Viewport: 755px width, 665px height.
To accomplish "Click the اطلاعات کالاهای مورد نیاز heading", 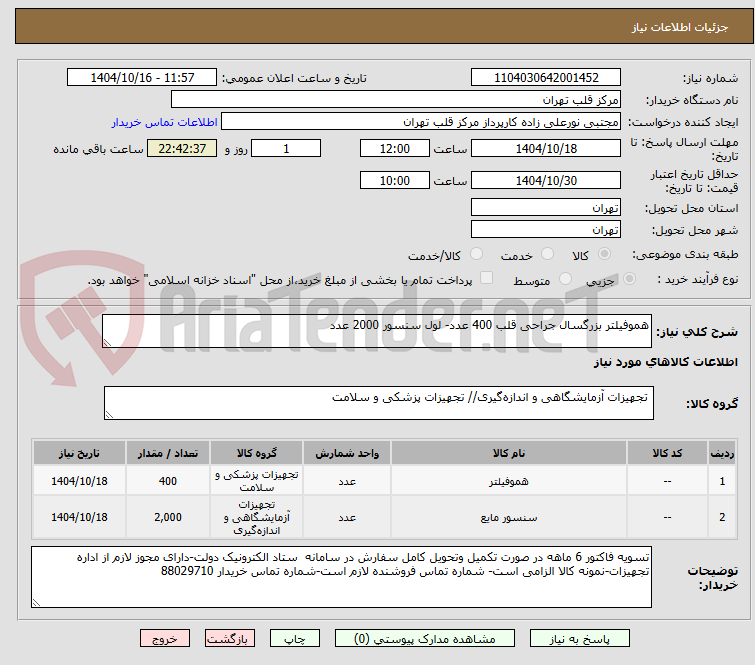I will 665,362.
